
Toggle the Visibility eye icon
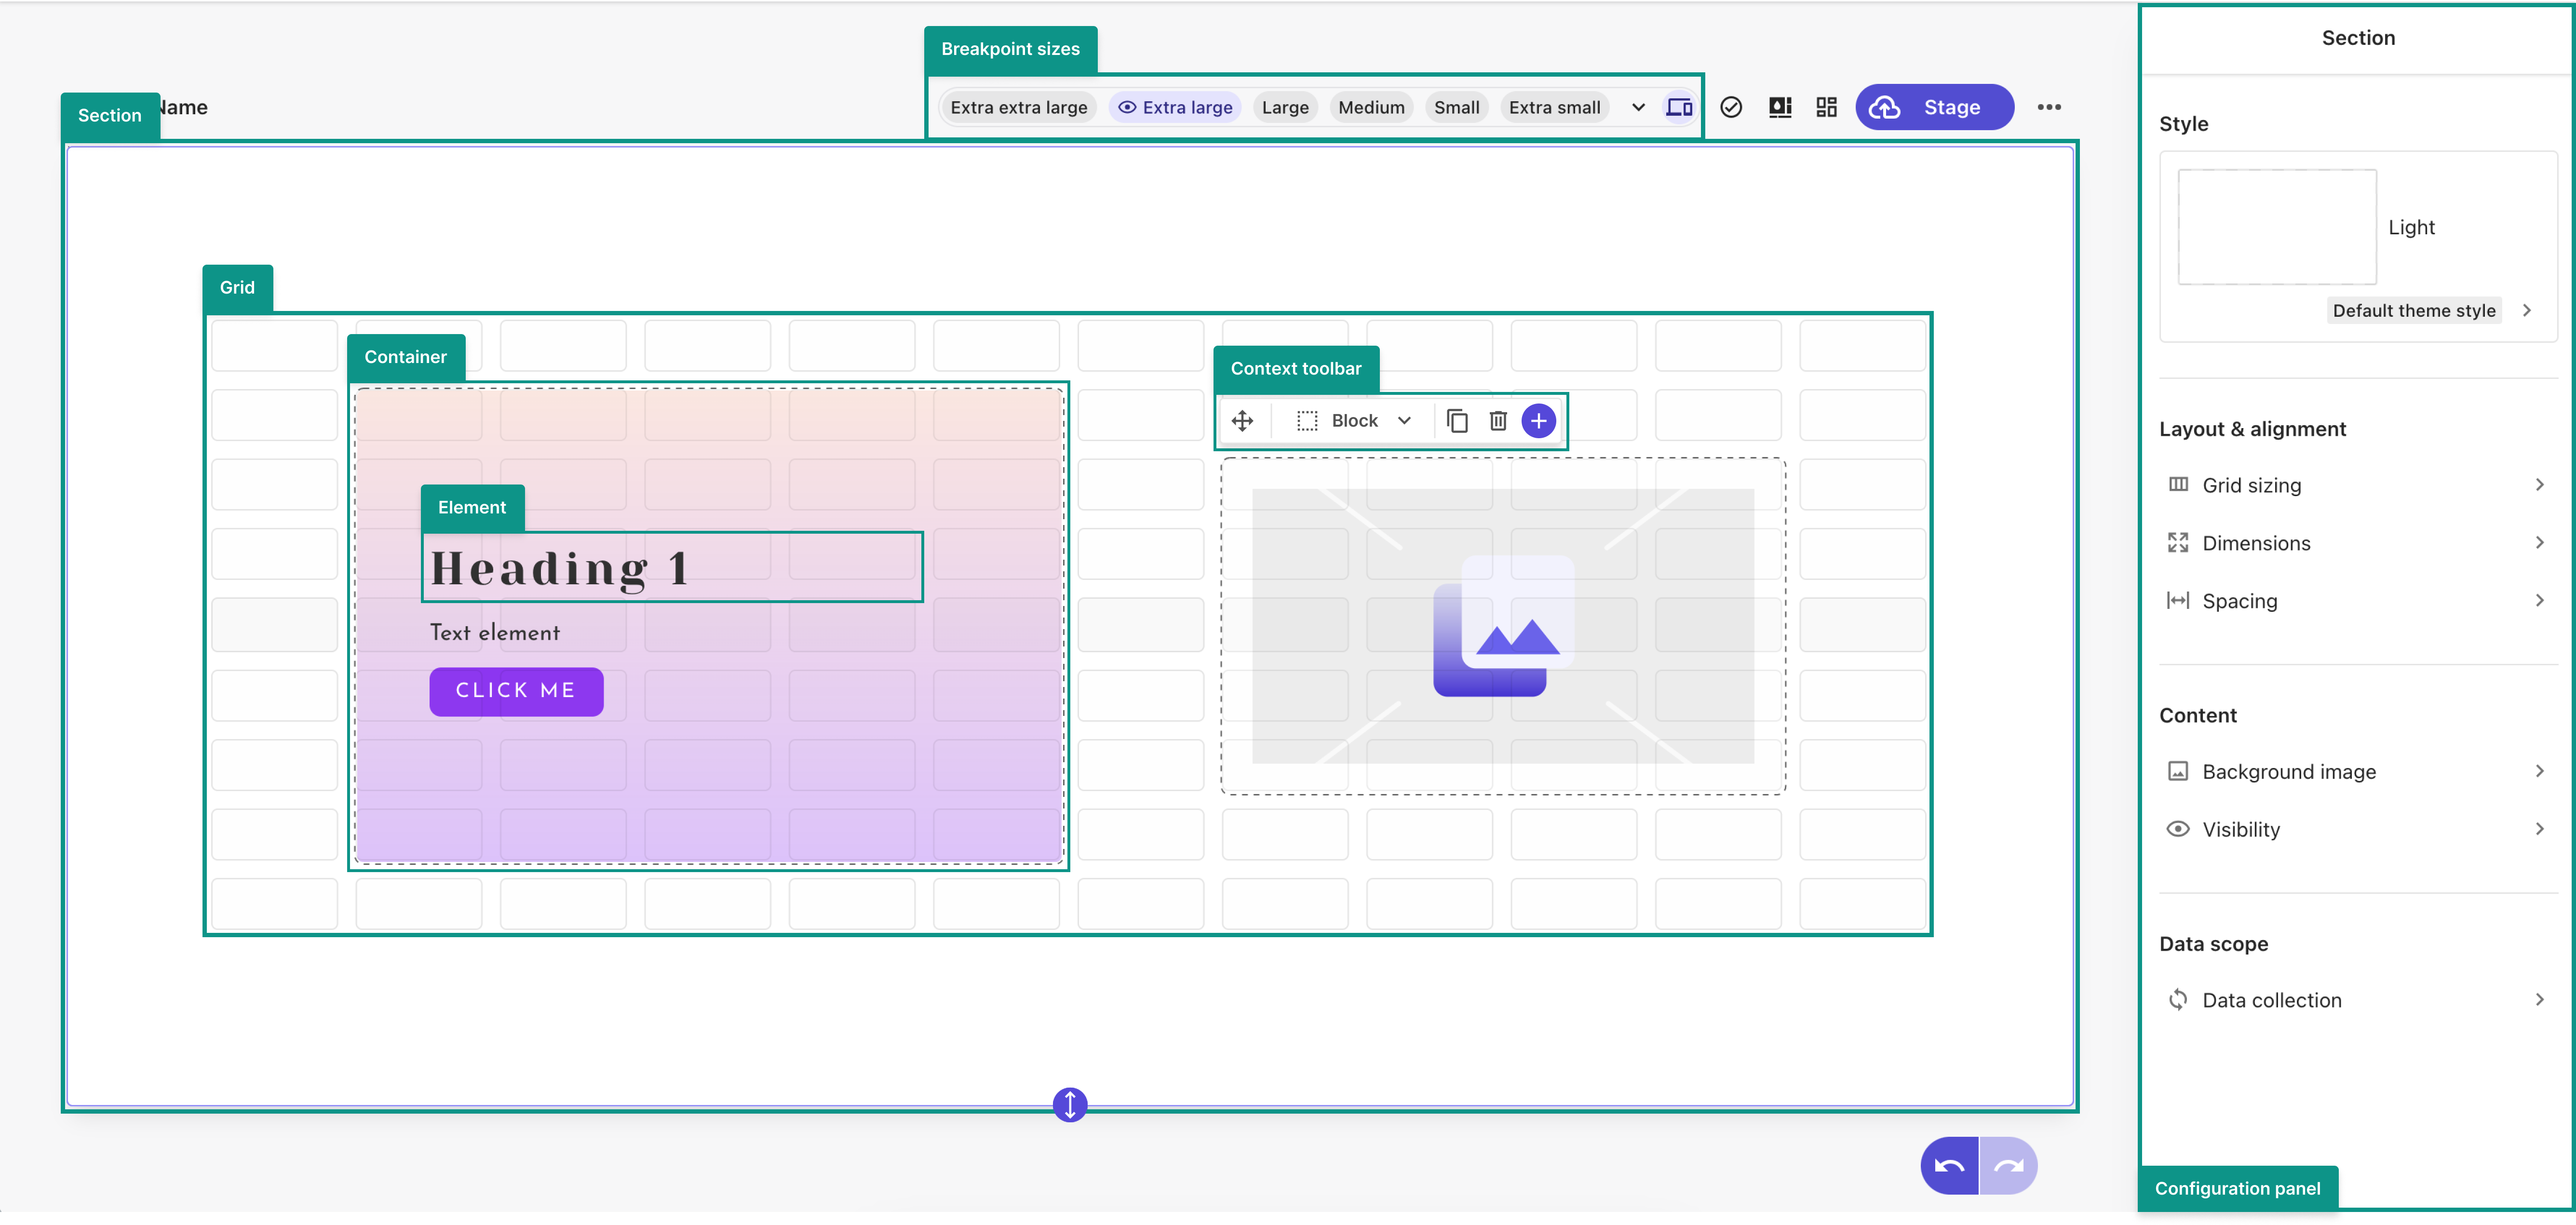(2178, 830)
